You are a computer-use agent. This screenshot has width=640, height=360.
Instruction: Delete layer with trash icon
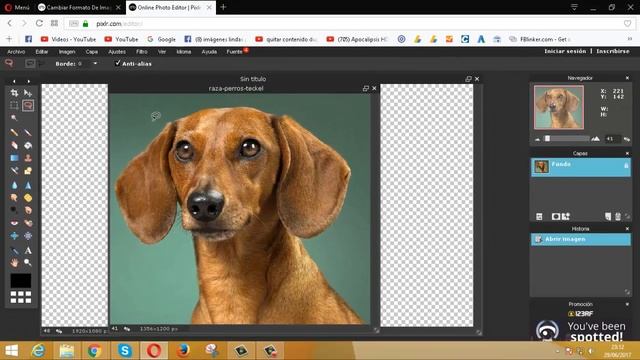(618, 217)
